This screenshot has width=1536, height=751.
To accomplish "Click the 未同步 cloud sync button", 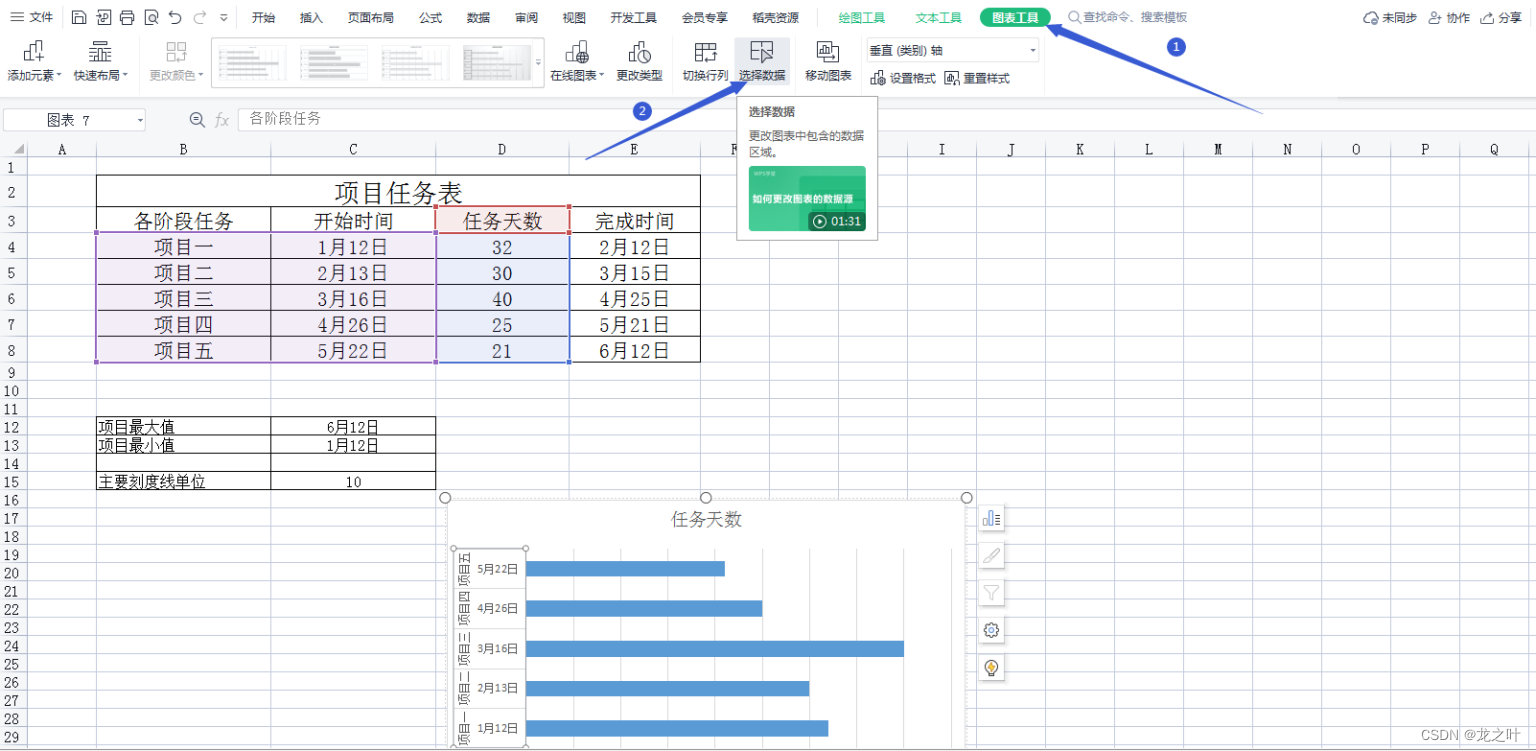I will 1390,18.
